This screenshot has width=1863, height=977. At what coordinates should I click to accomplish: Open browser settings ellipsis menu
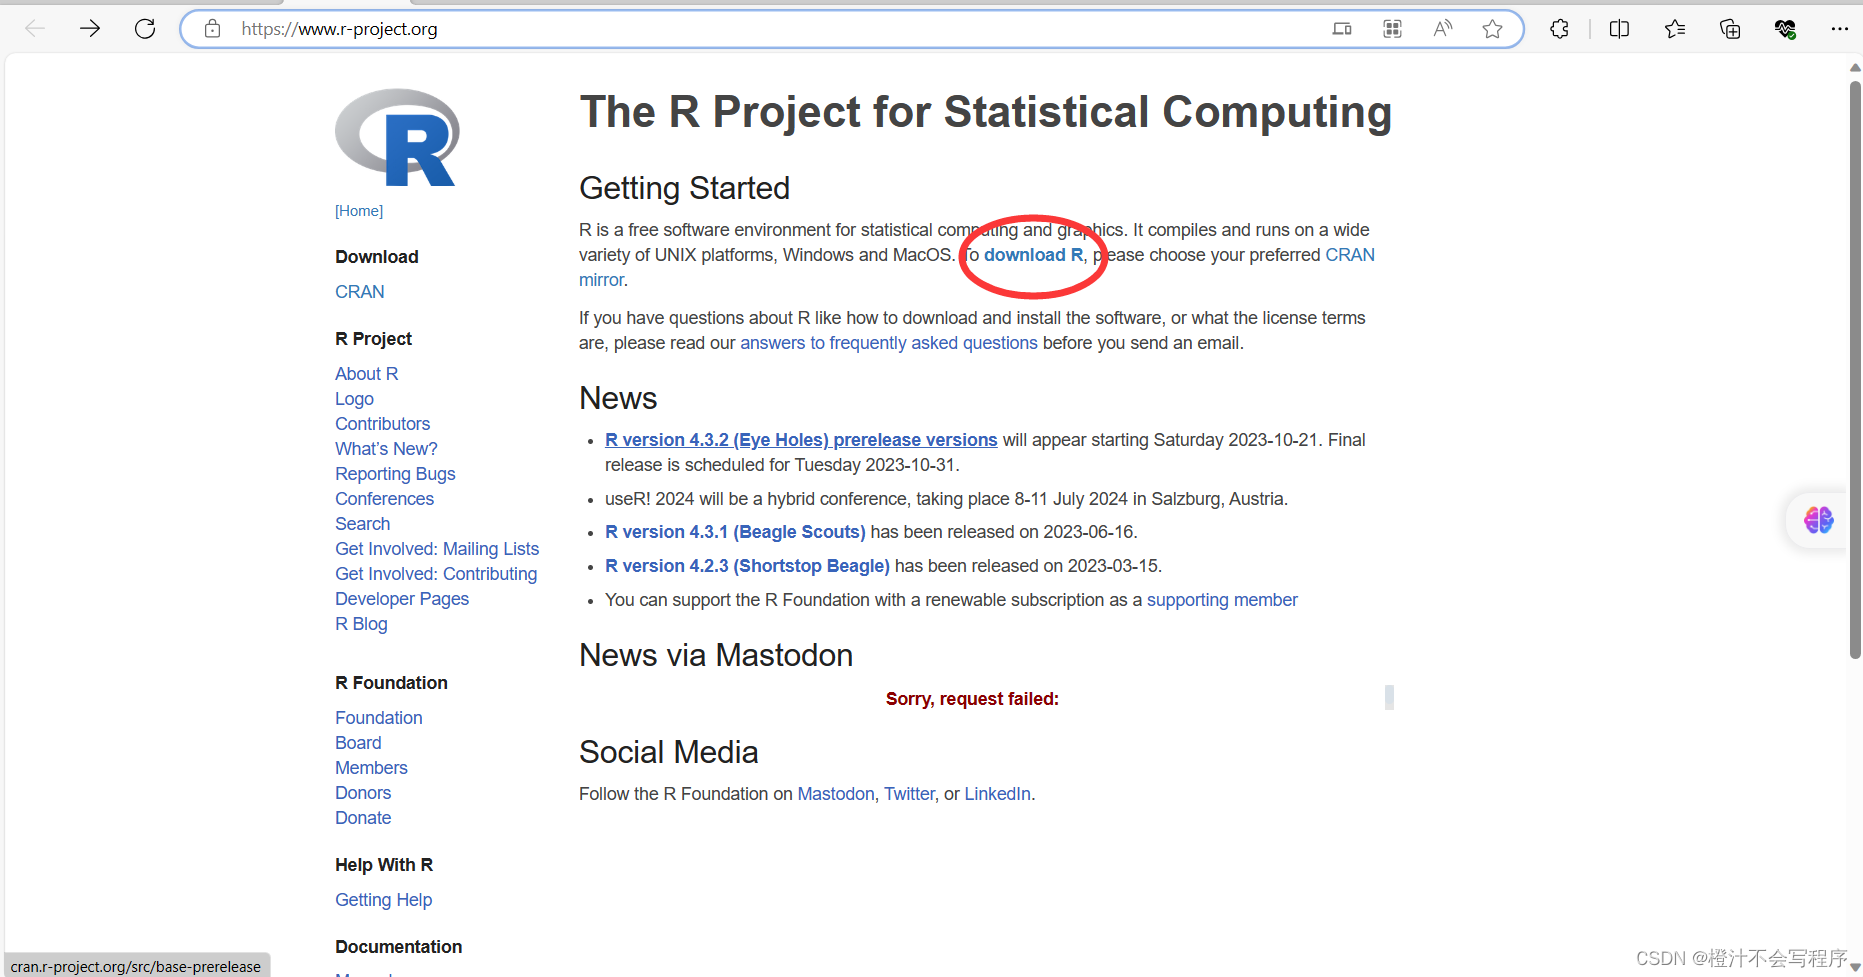(1839, 29)
